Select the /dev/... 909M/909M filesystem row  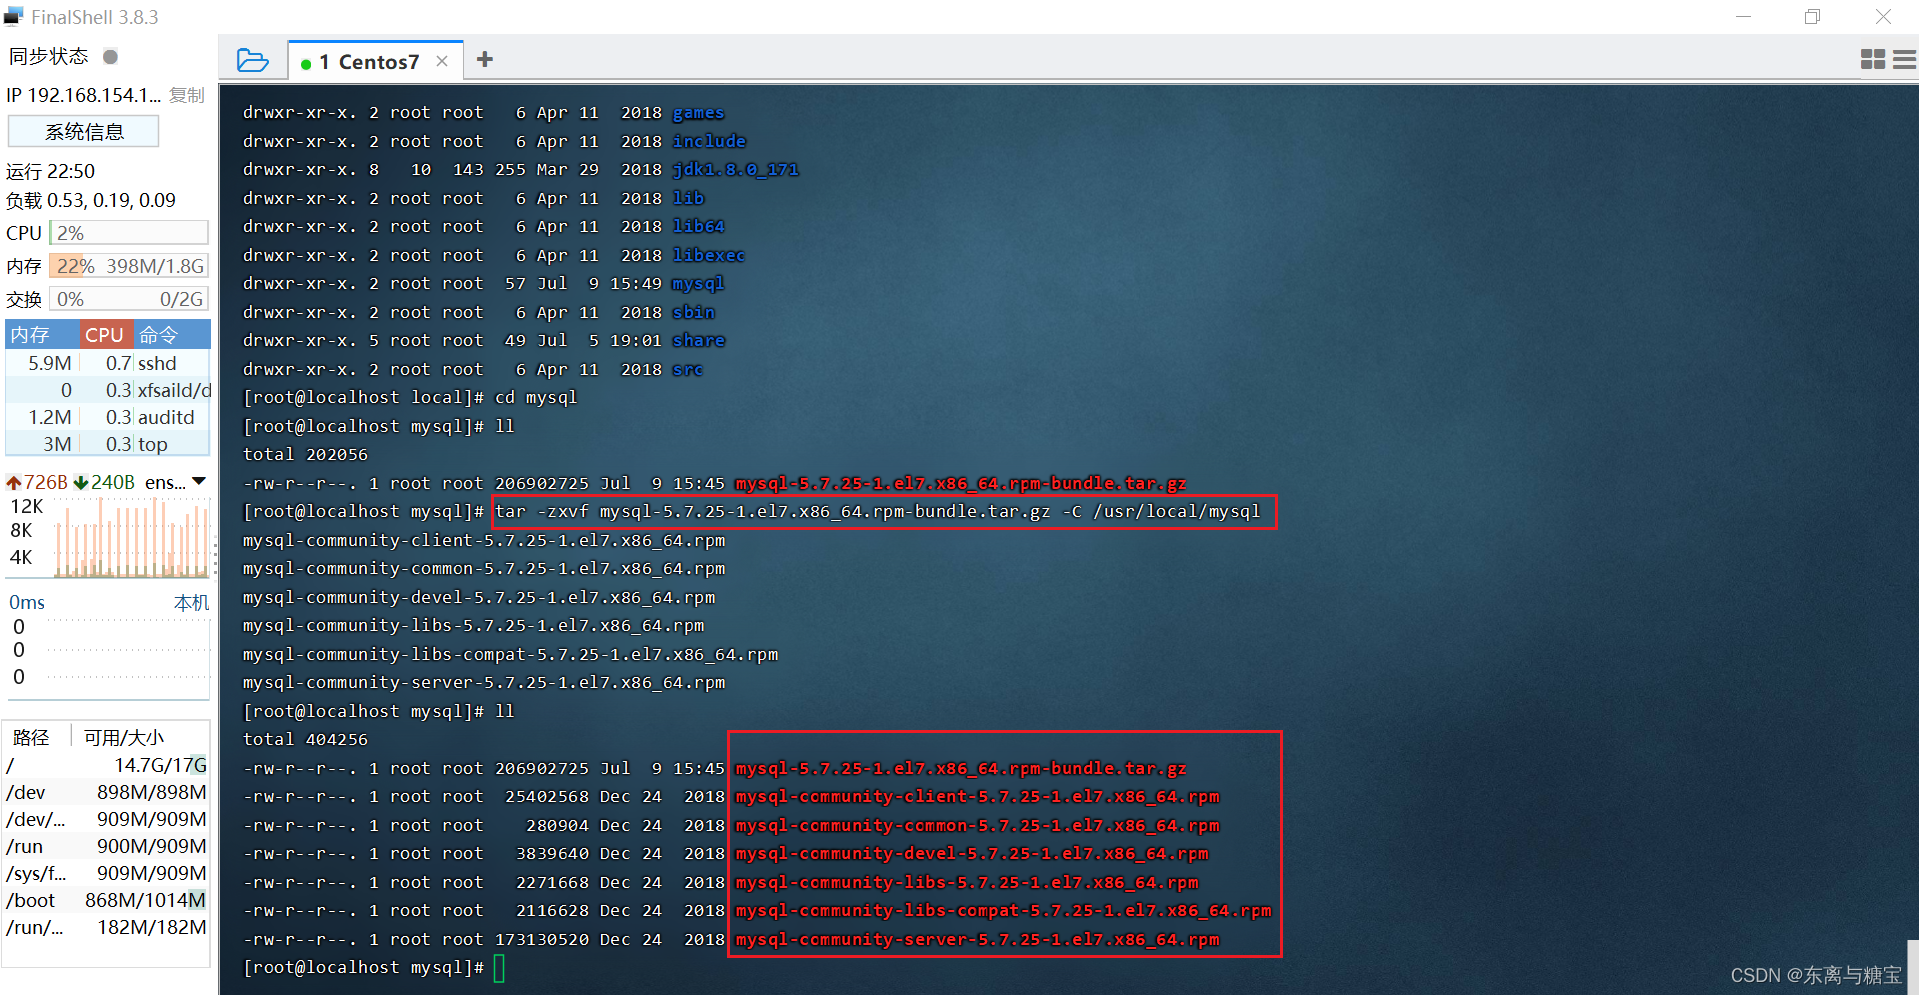[x=106, y=819]
